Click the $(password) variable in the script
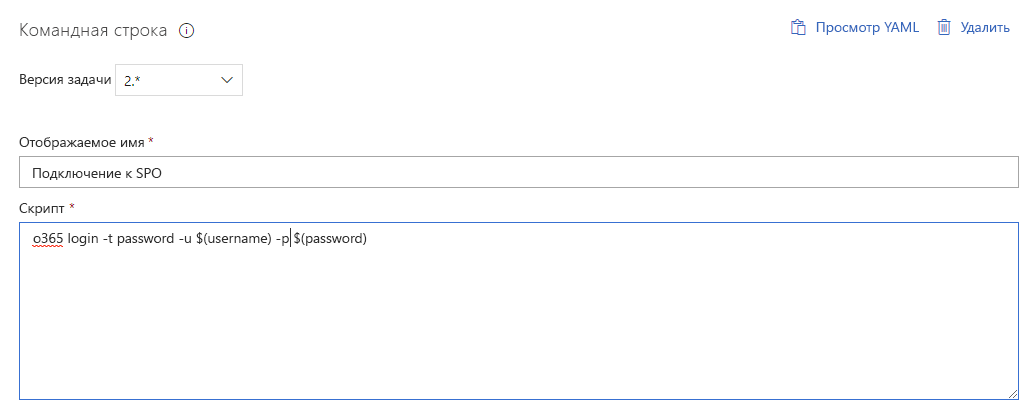The height and width of the screenshot is (414, 1035). click(x=330, y=238)
